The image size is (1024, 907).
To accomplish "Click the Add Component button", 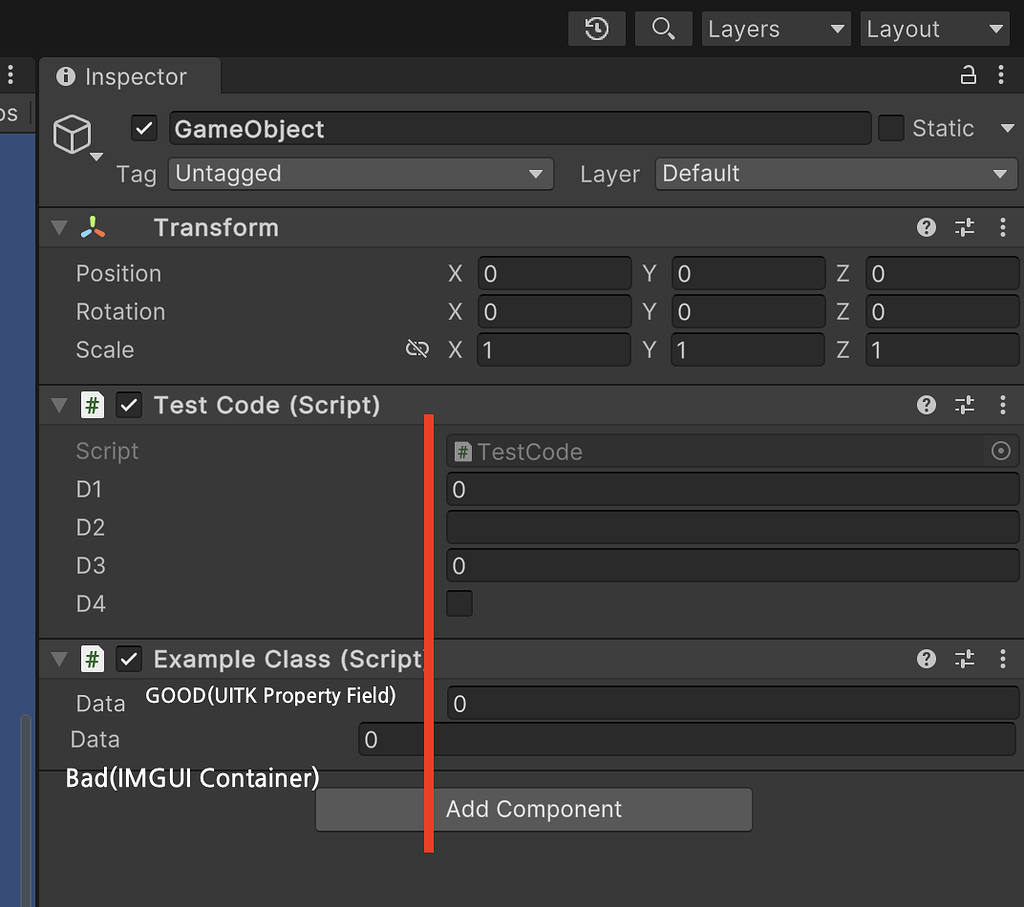I will pyautogui.click(x=533, y=809).
